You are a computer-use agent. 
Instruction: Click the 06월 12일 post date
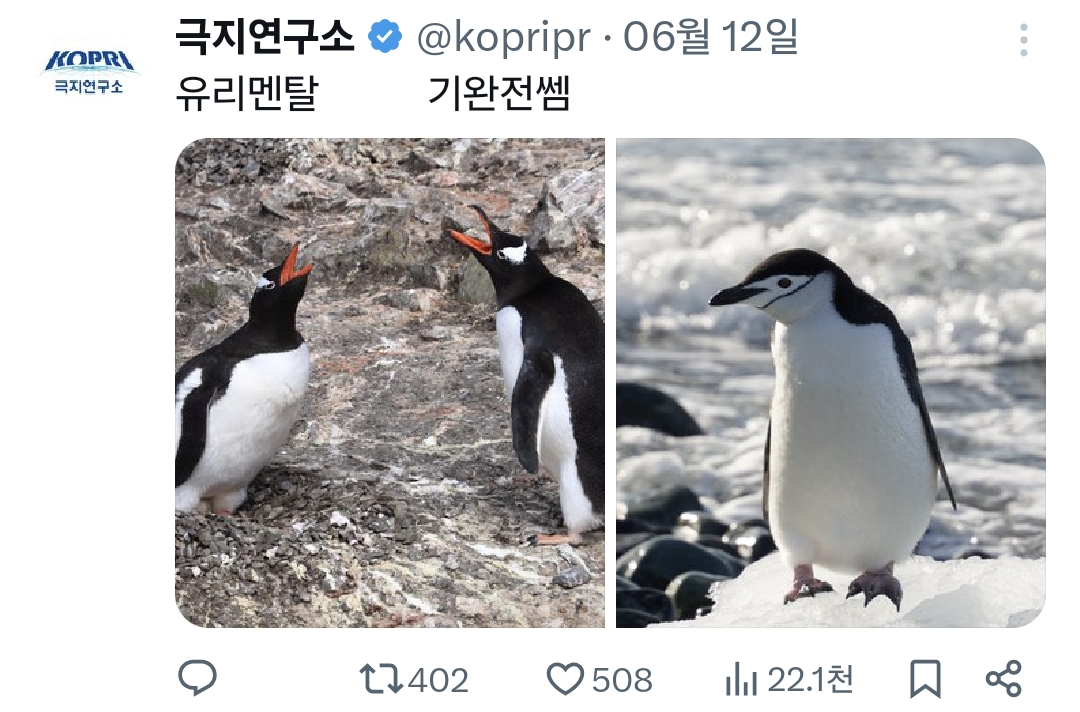(711, 36)
